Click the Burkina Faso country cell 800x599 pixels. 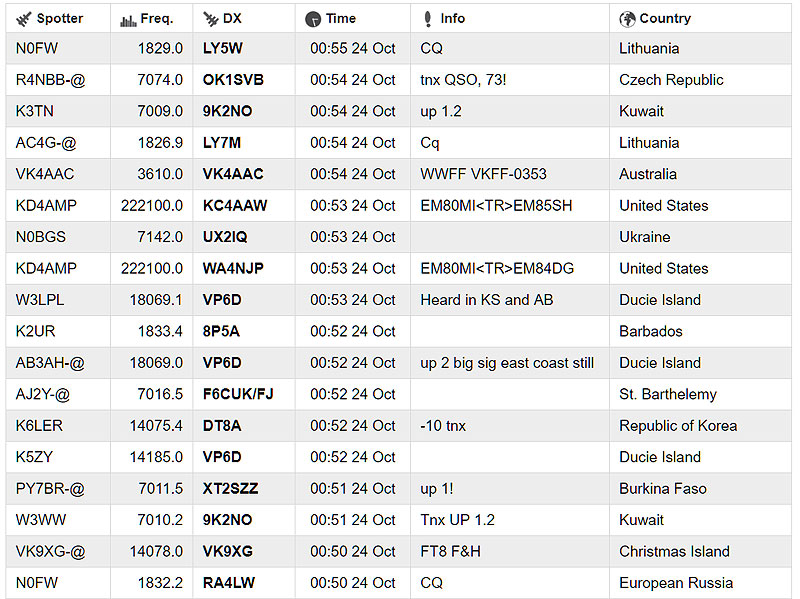662,489
